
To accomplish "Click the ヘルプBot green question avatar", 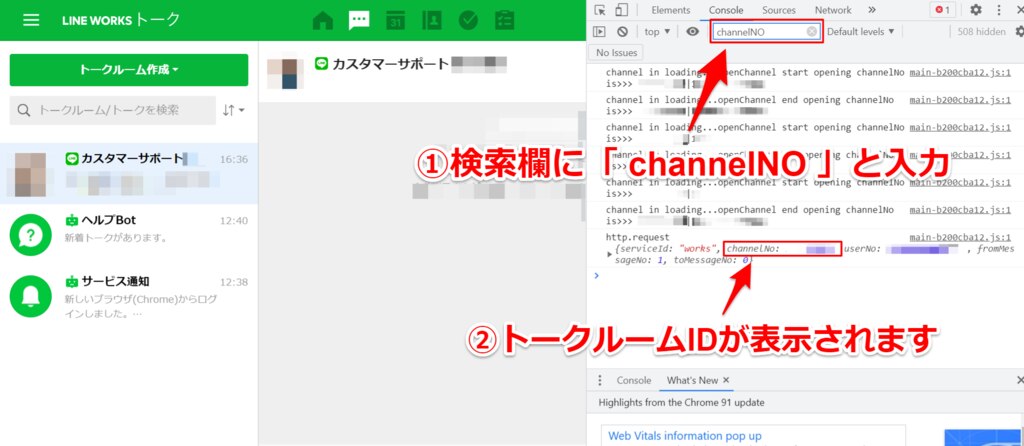I will pyautogui.click(x=31, y=234).
